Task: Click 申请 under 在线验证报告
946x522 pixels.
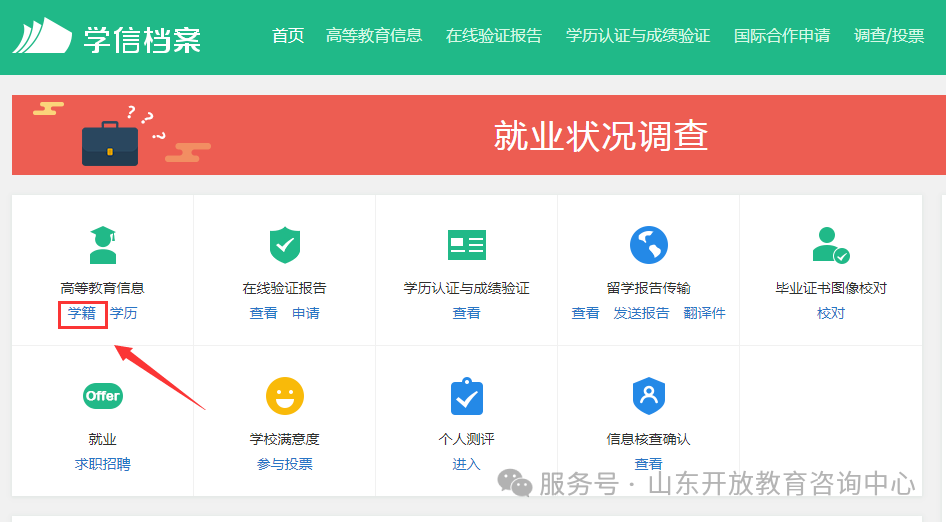Action: coord(306,313)
